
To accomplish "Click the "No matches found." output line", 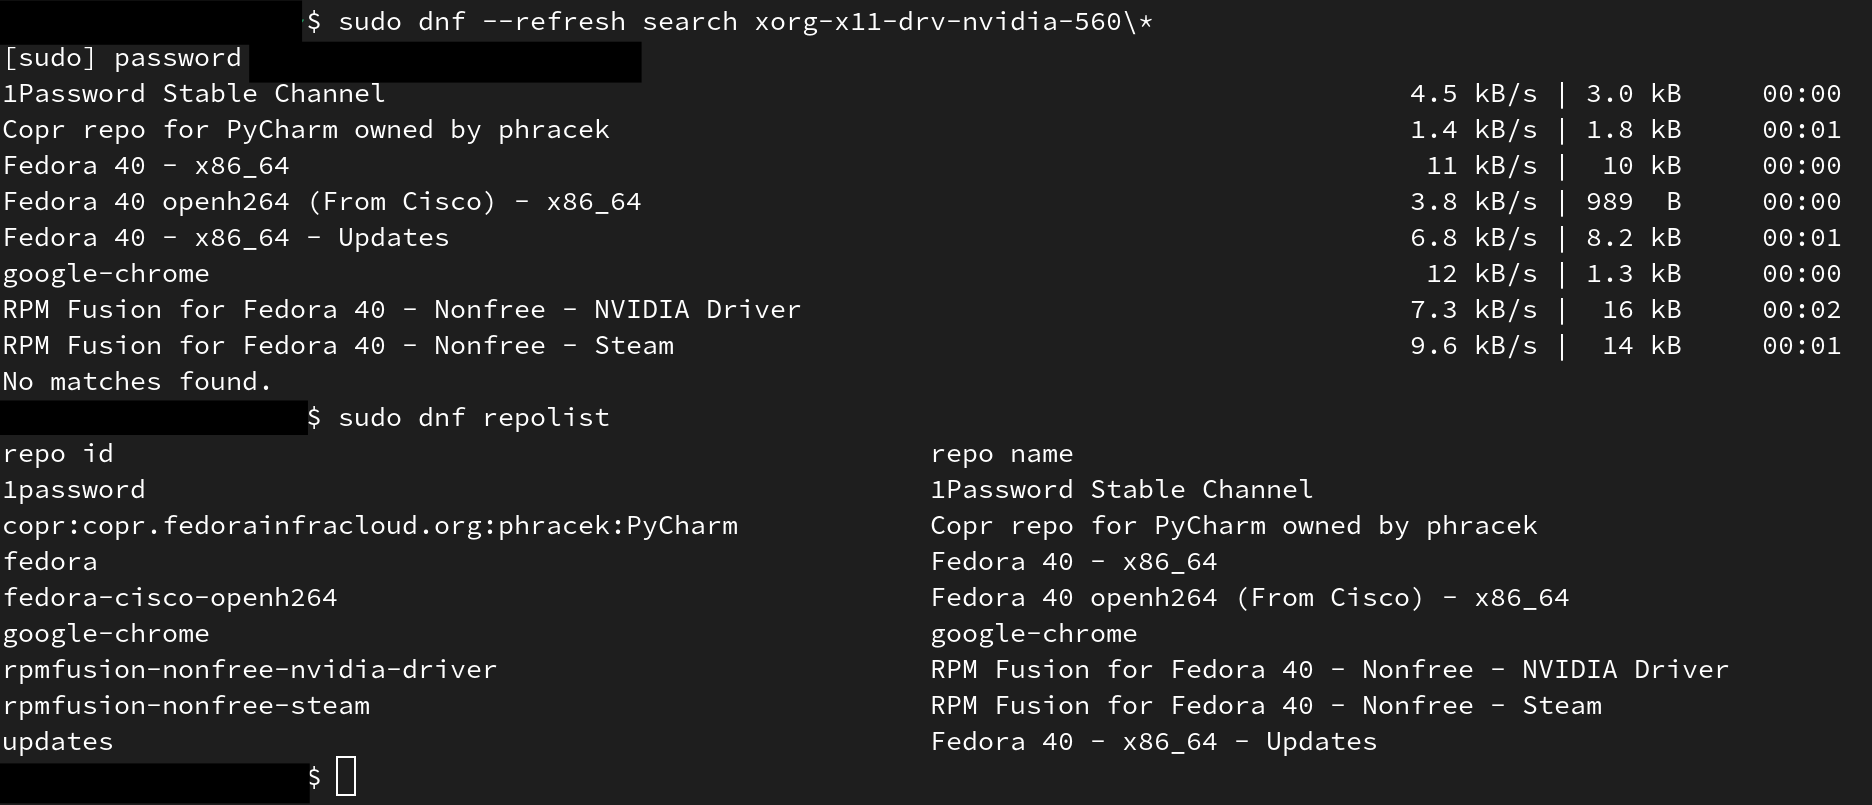I will click(137, 382).
